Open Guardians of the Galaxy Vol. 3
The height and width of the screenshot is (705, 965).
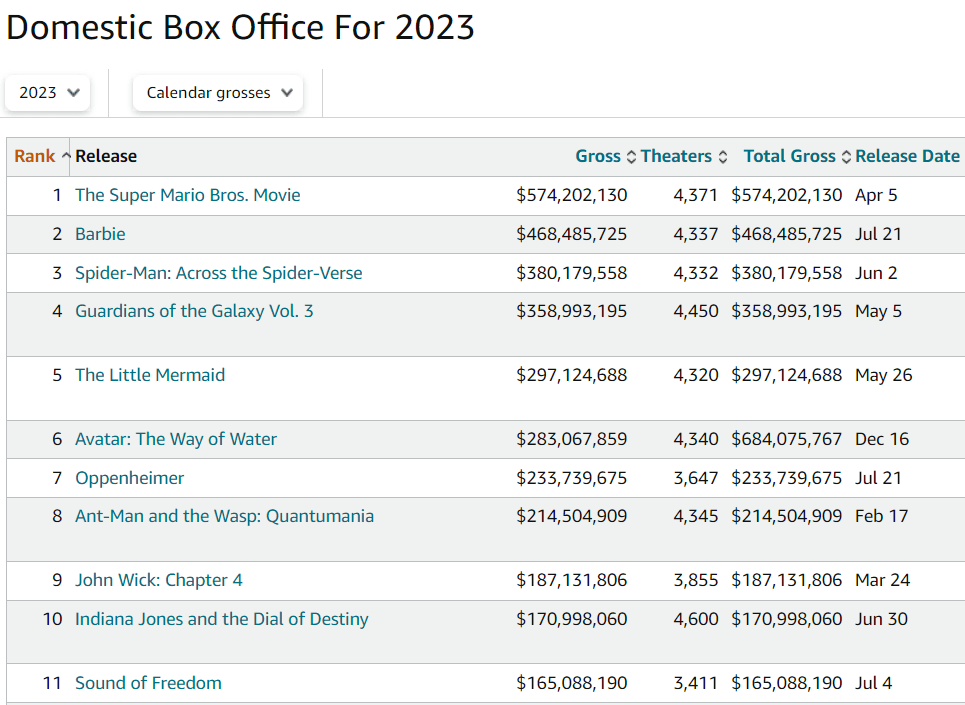(x=194, y=311)
